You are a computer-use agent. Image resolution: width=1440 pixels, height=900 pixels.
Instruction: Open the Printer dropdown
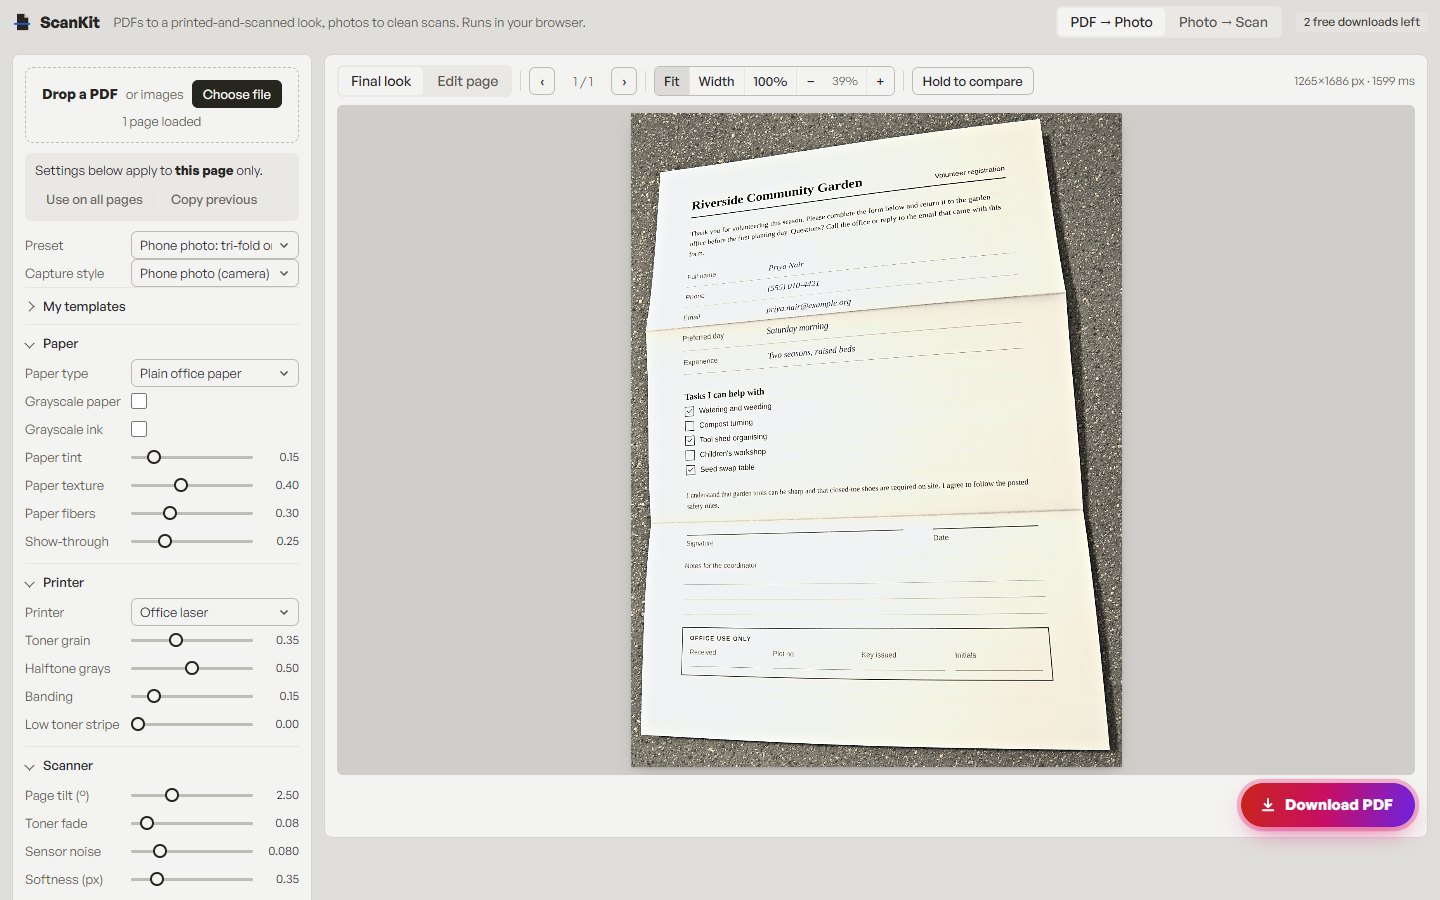215,612
